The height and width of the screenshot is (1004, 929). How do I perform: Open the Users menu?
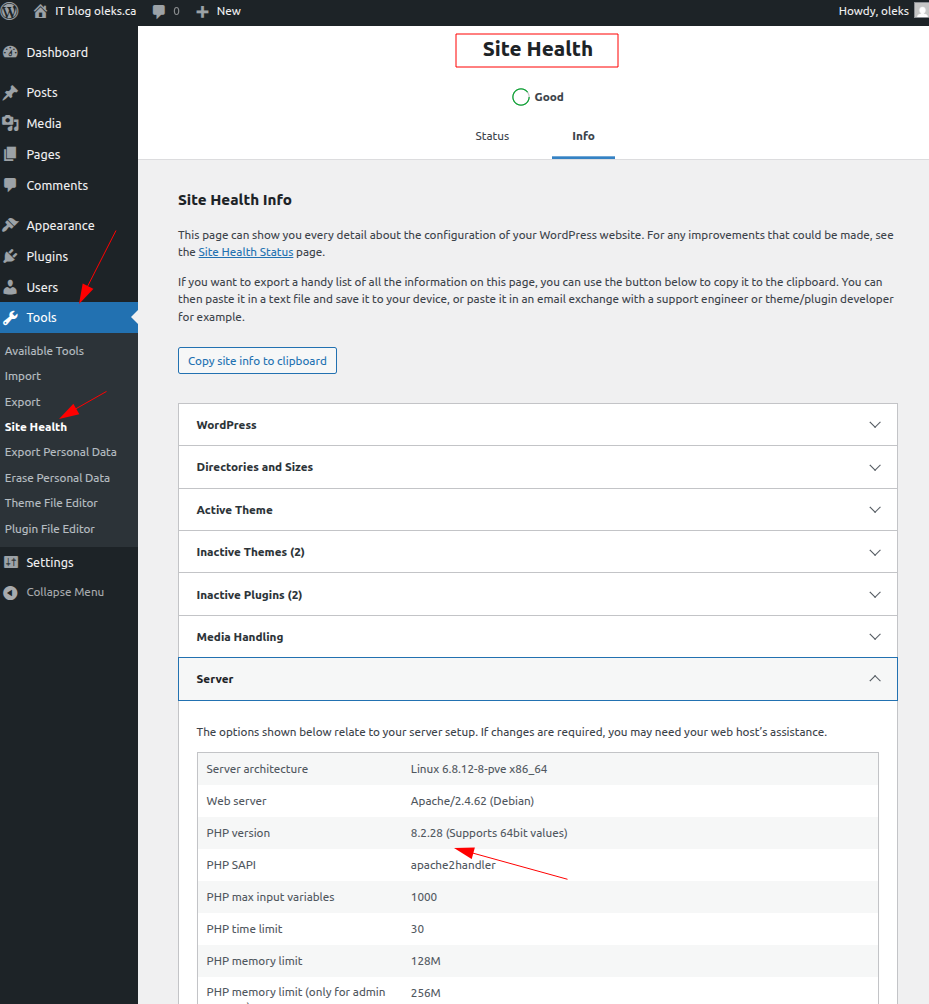coord(42,287)
